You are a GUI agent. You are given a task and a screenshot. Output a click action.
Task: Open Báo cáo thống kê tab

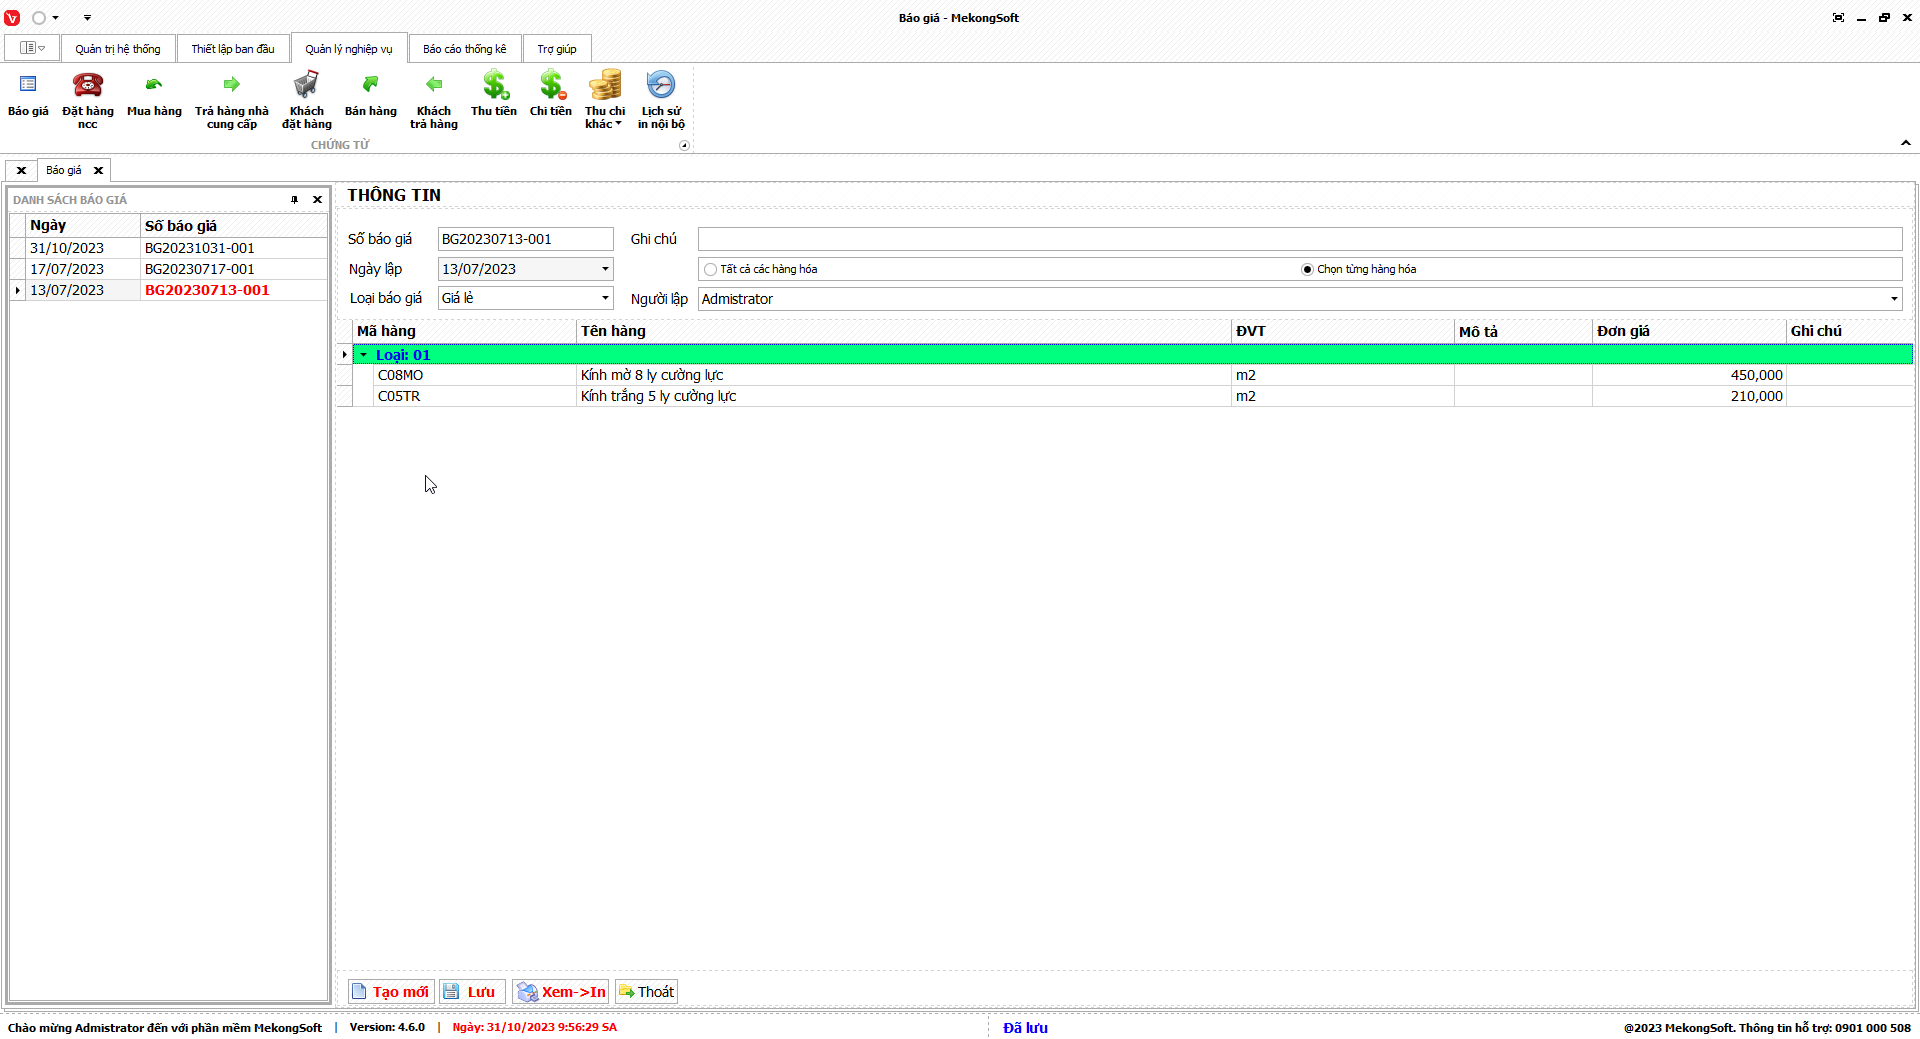click(465, 49)
